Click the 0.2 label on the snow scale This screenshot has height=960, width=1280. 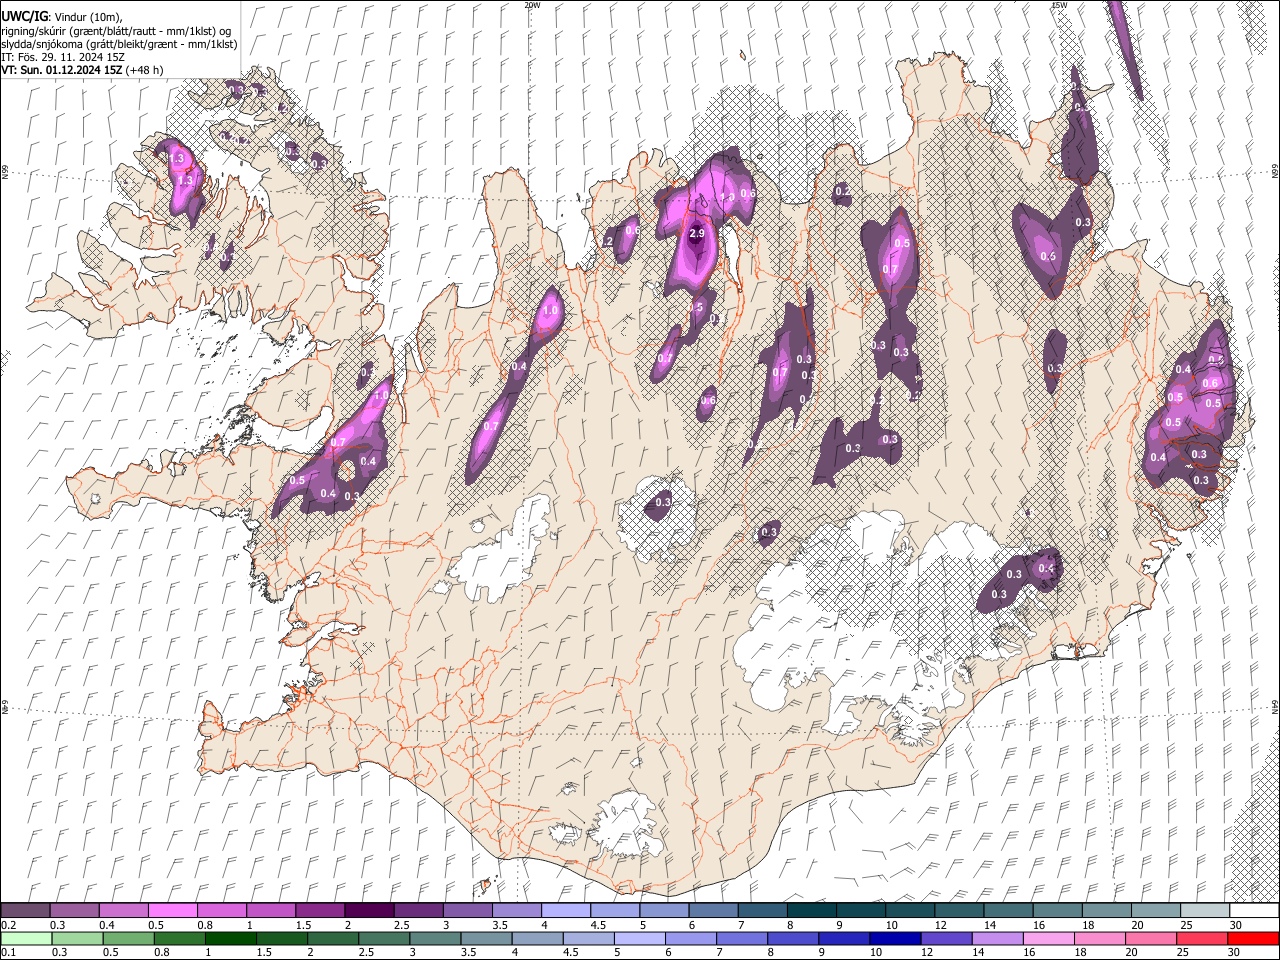8,925
